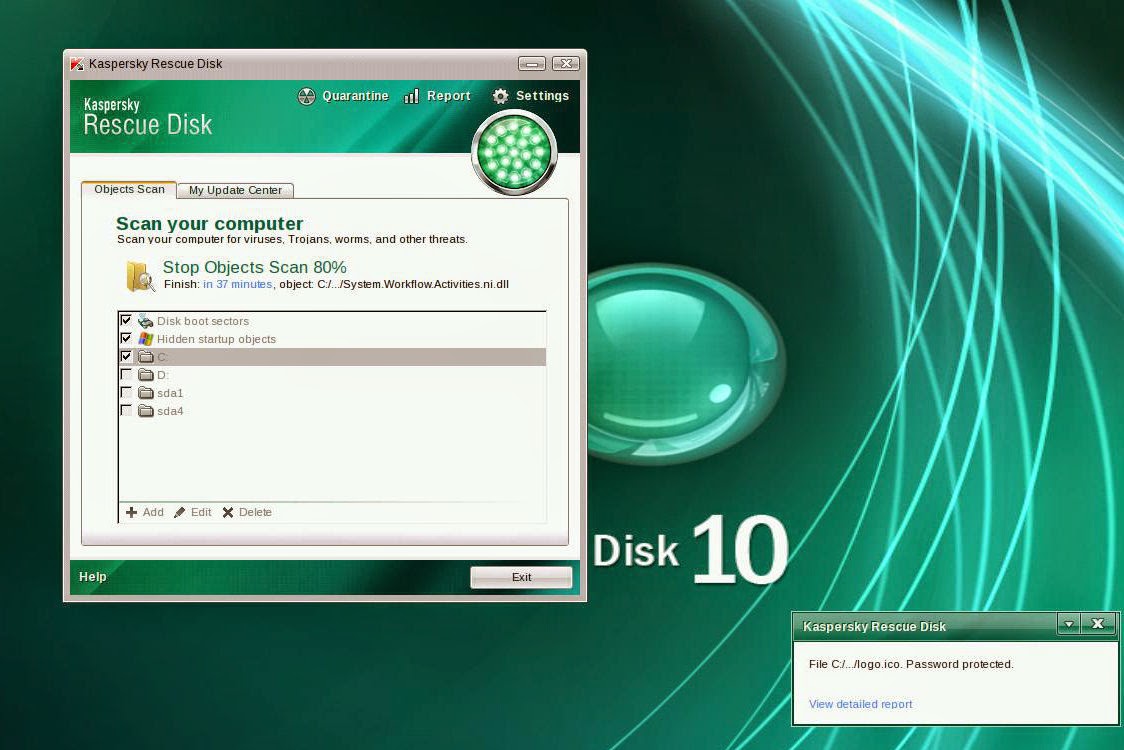Click the C: folder icon

(x=146, y=356)
